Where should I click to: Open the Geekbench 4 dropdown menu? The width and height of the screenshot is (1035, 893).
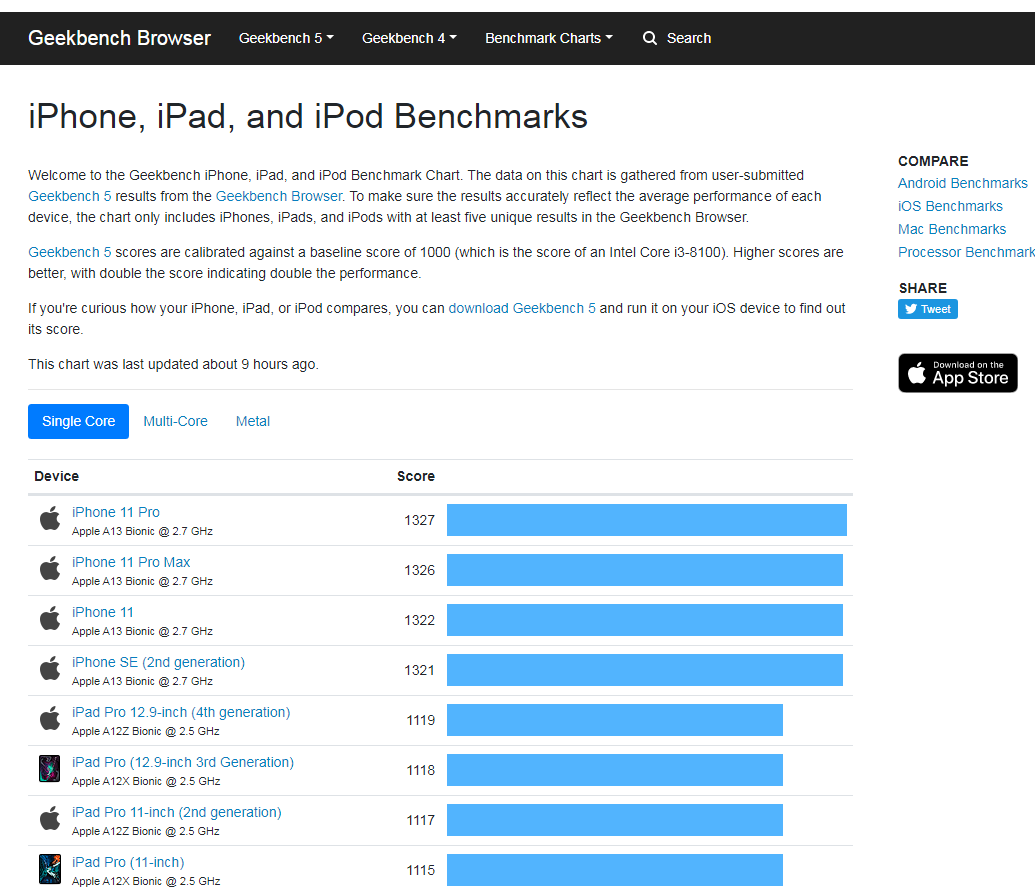point(409,38)
